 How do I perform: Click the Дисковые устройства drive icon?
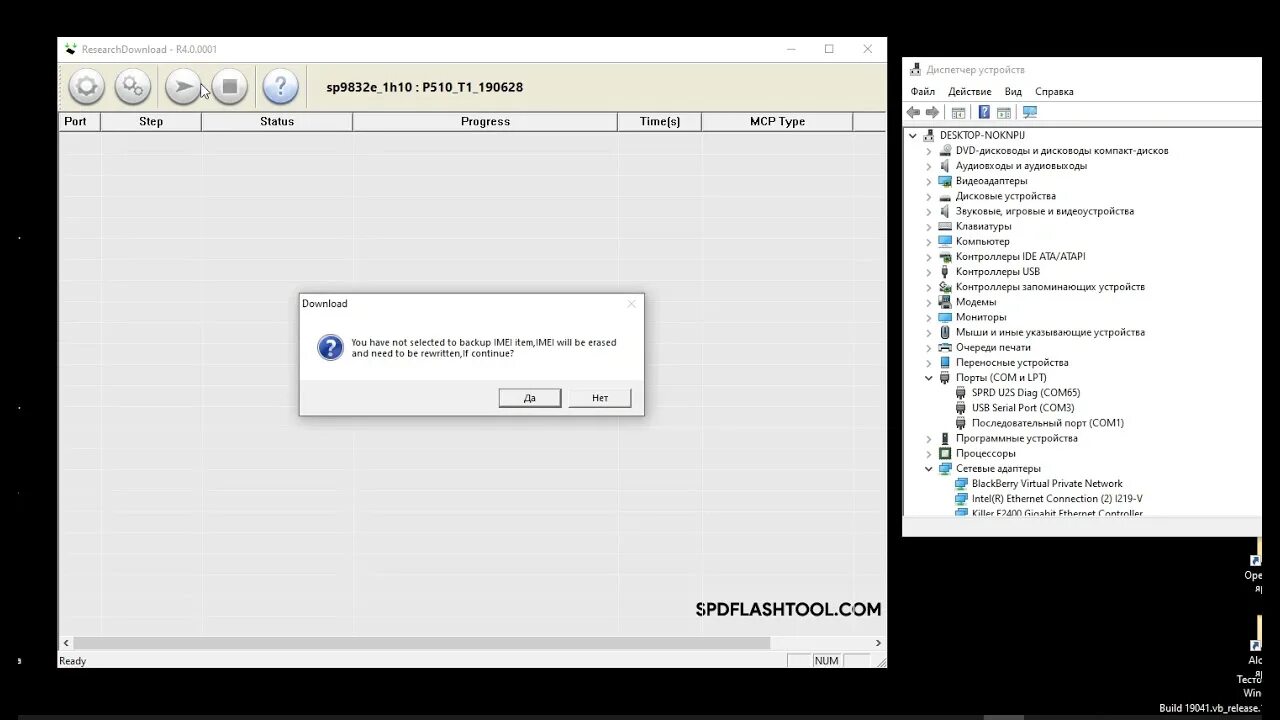[x=945, y=196]
